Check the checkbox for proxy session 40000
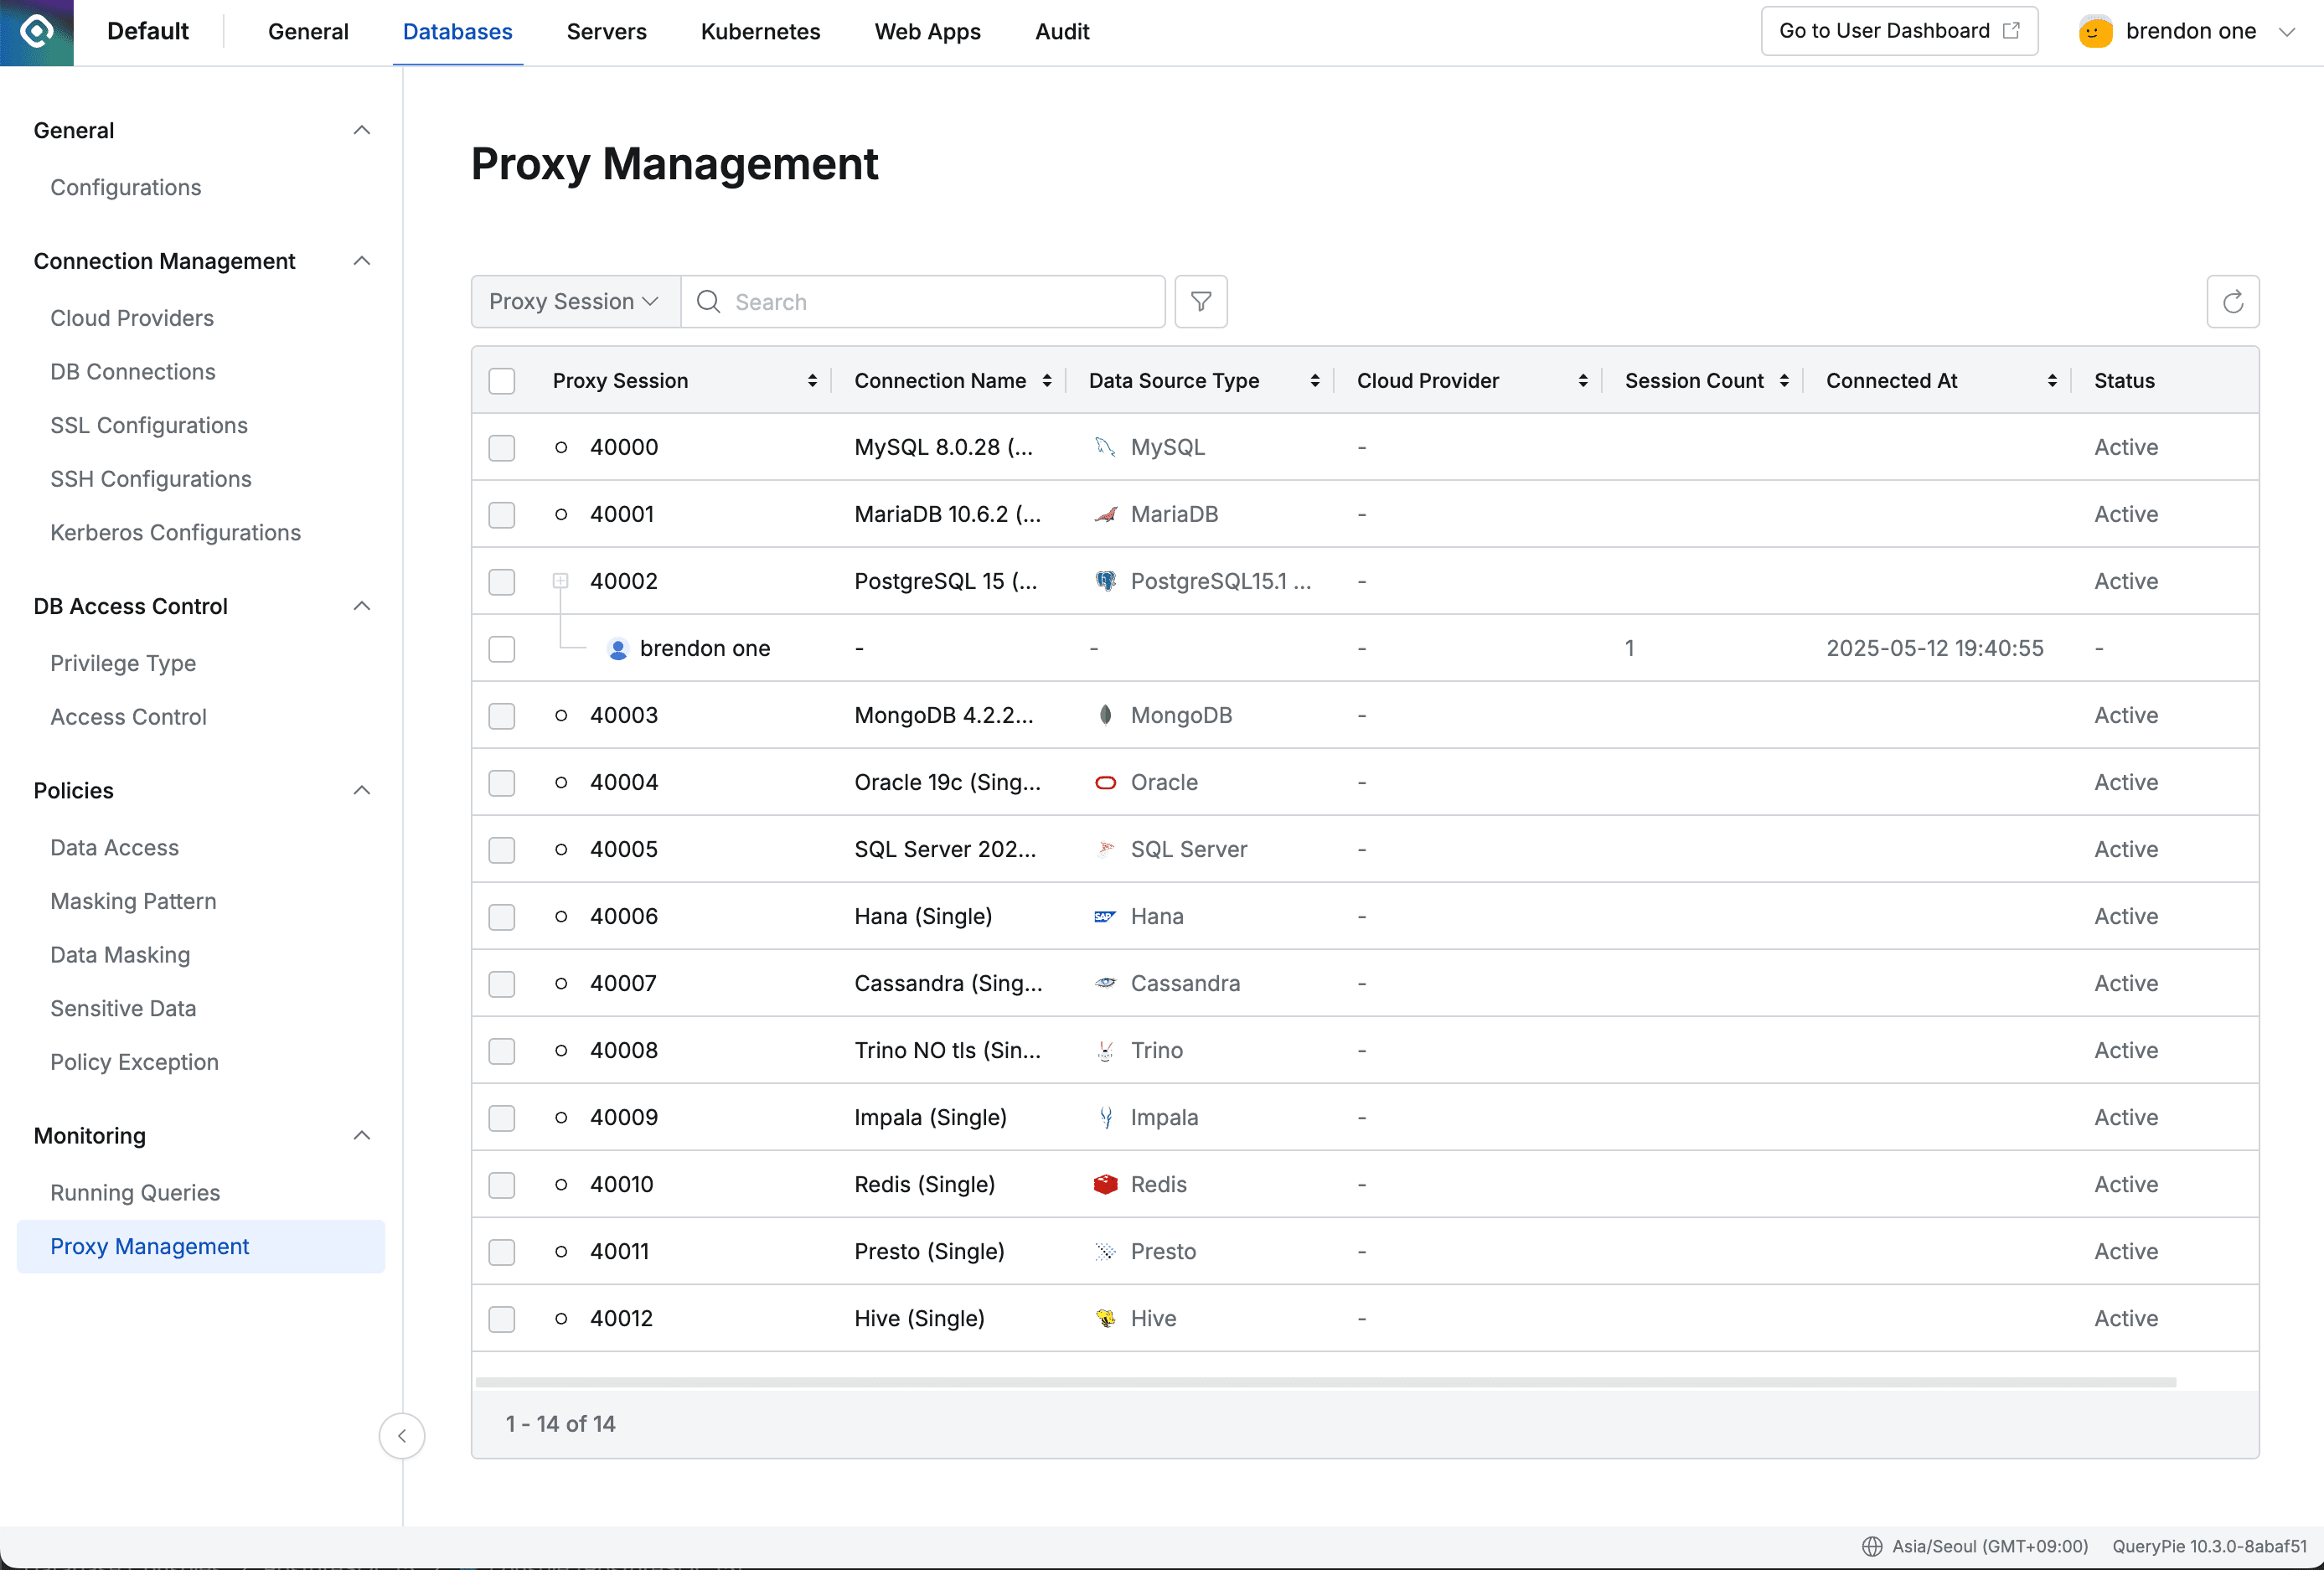 (x=502, y=447)
